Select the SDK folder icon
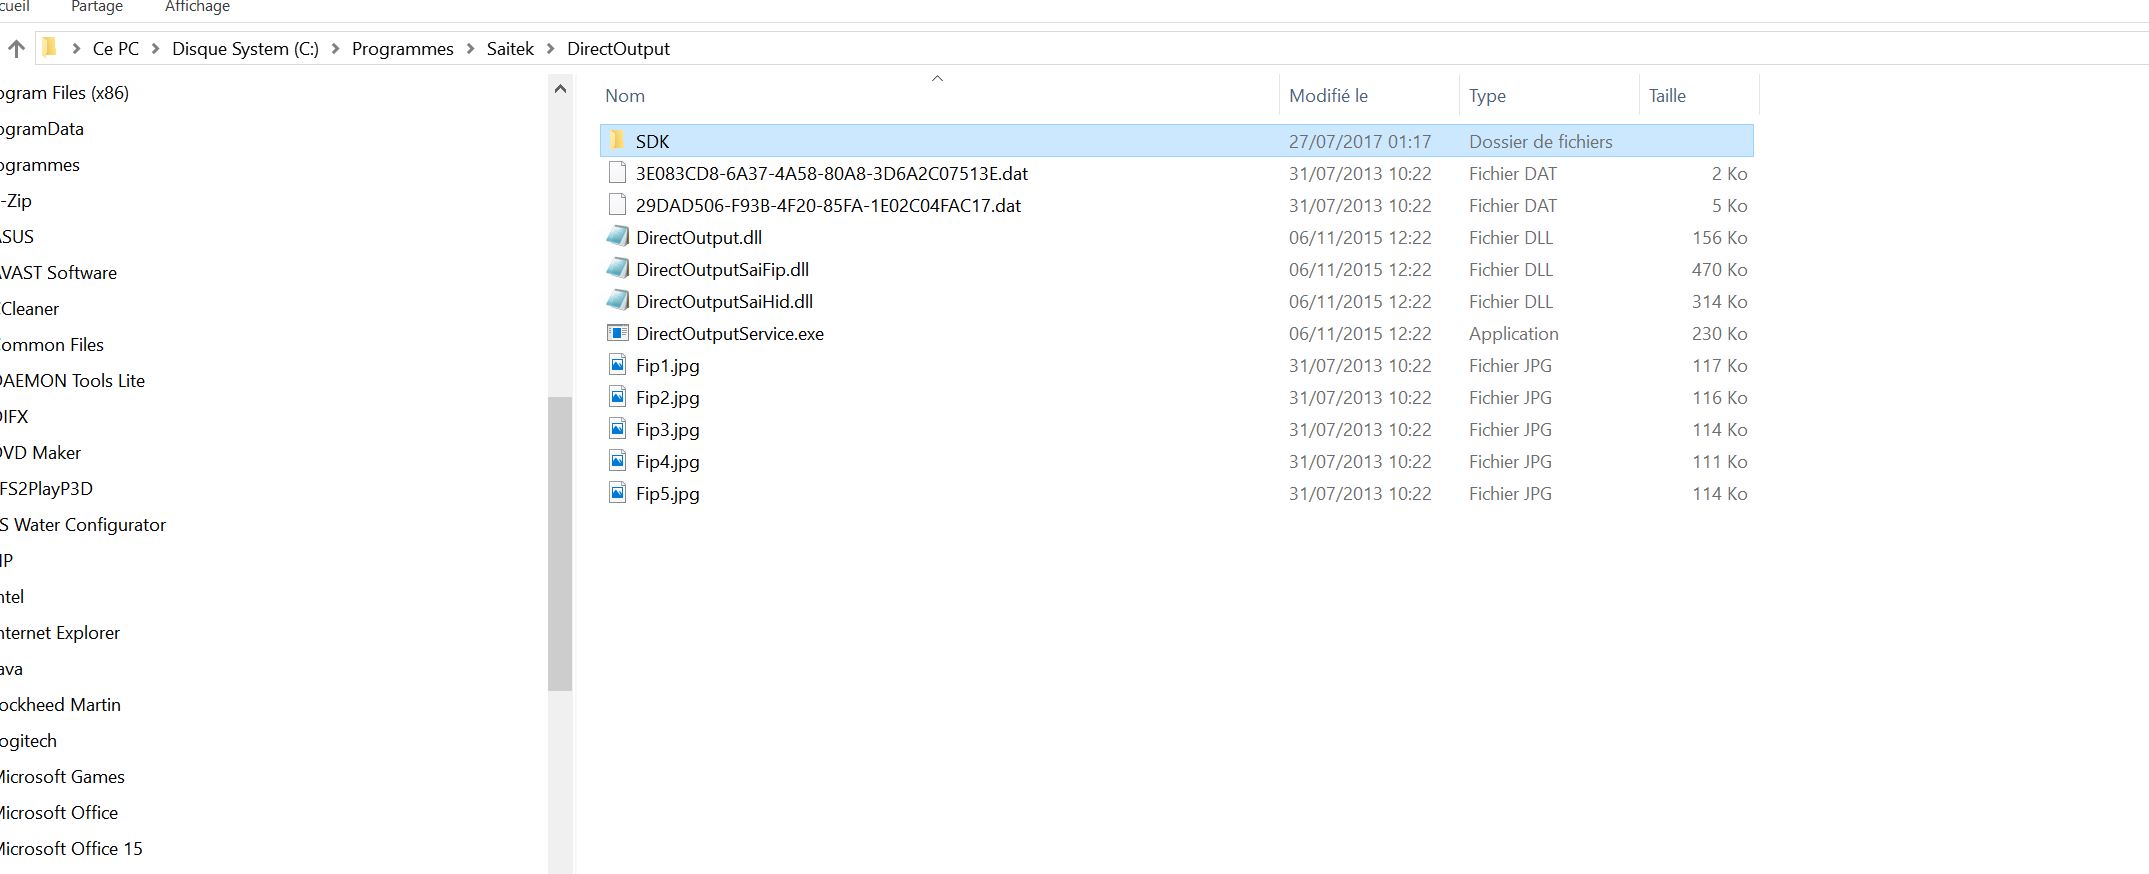2149x874 pixels. click(618, 140)
